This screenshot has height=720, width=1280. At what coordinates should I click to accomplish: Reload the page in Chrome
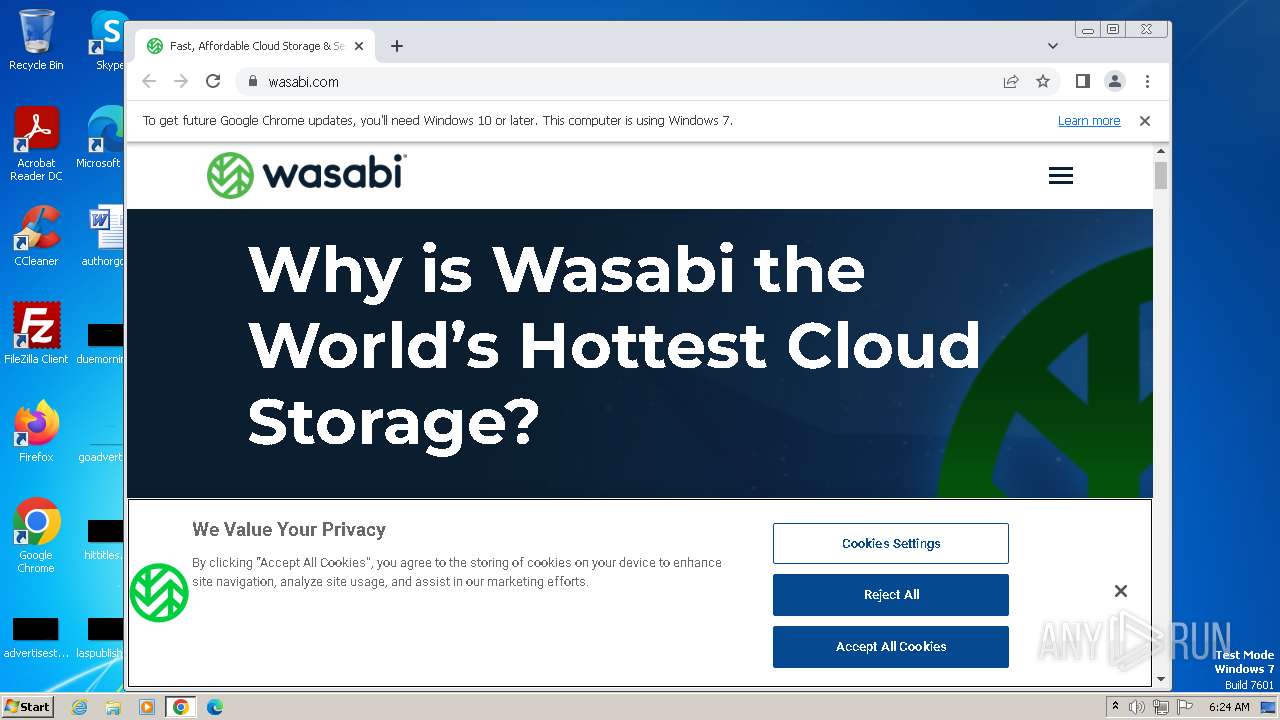213,82
